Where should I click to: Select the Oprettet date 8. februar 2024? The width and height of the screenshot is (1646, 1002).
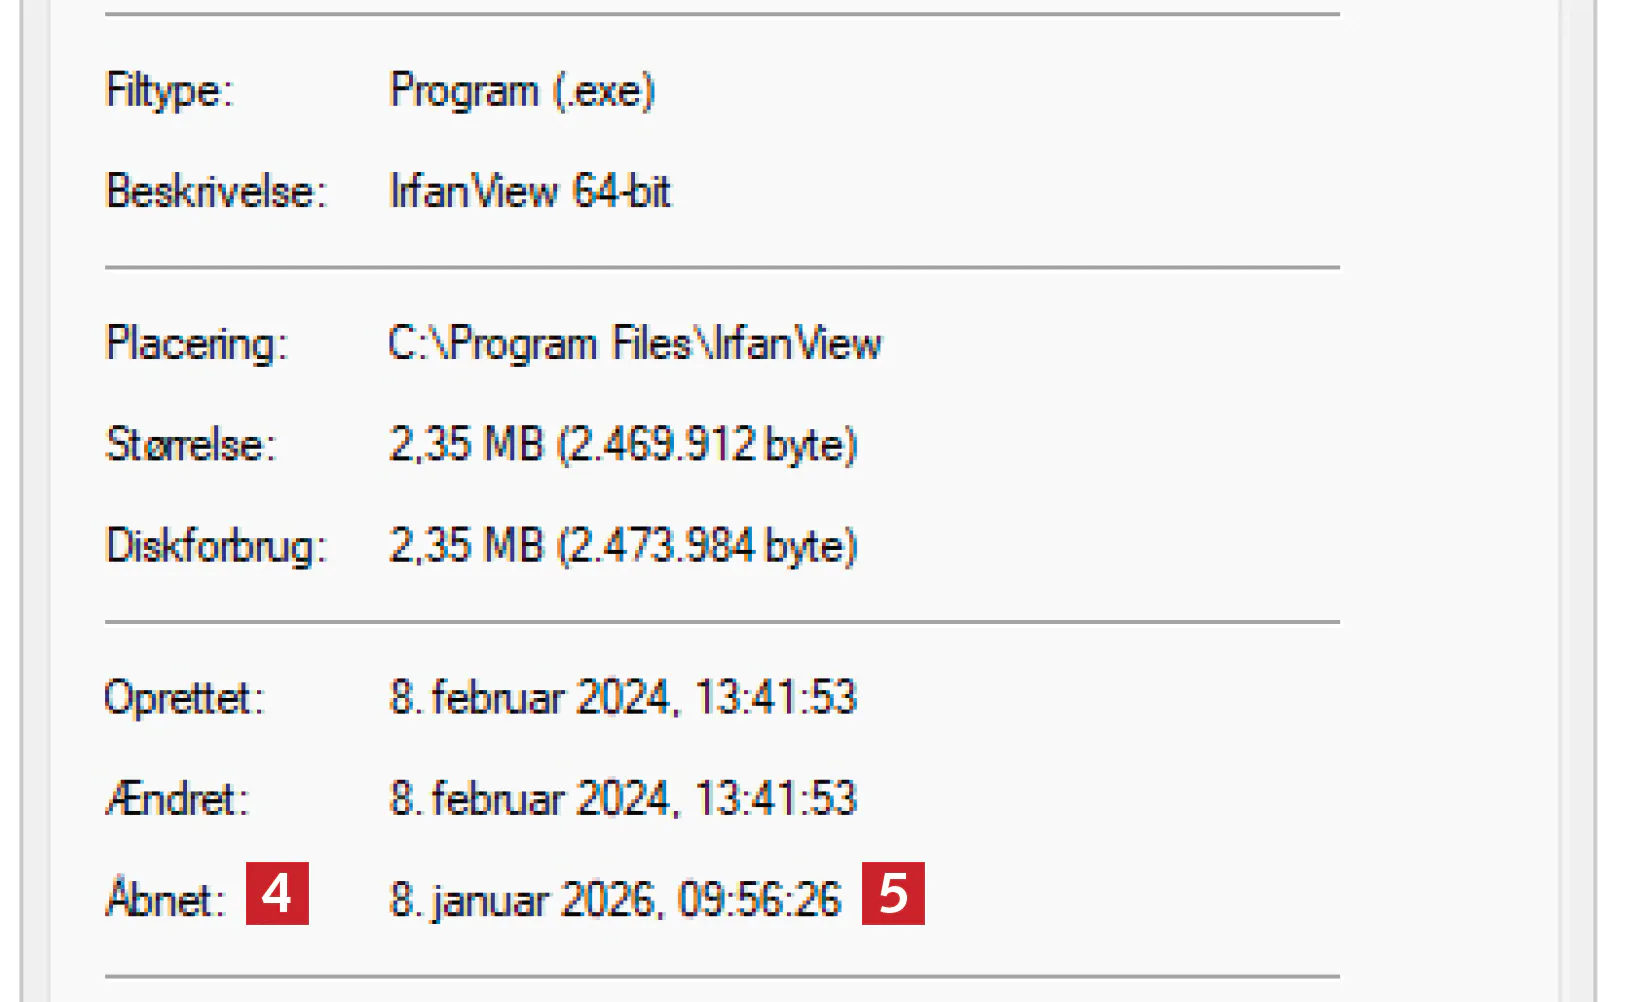530,698
